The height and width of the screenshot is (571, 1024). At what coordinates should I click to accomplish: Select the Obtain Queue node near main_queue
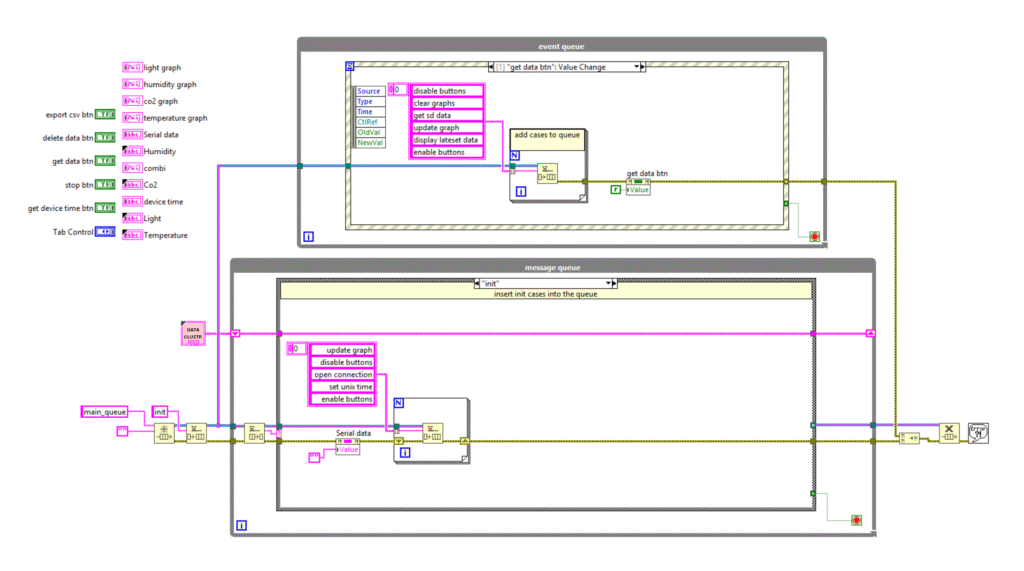tap(163, 433)
